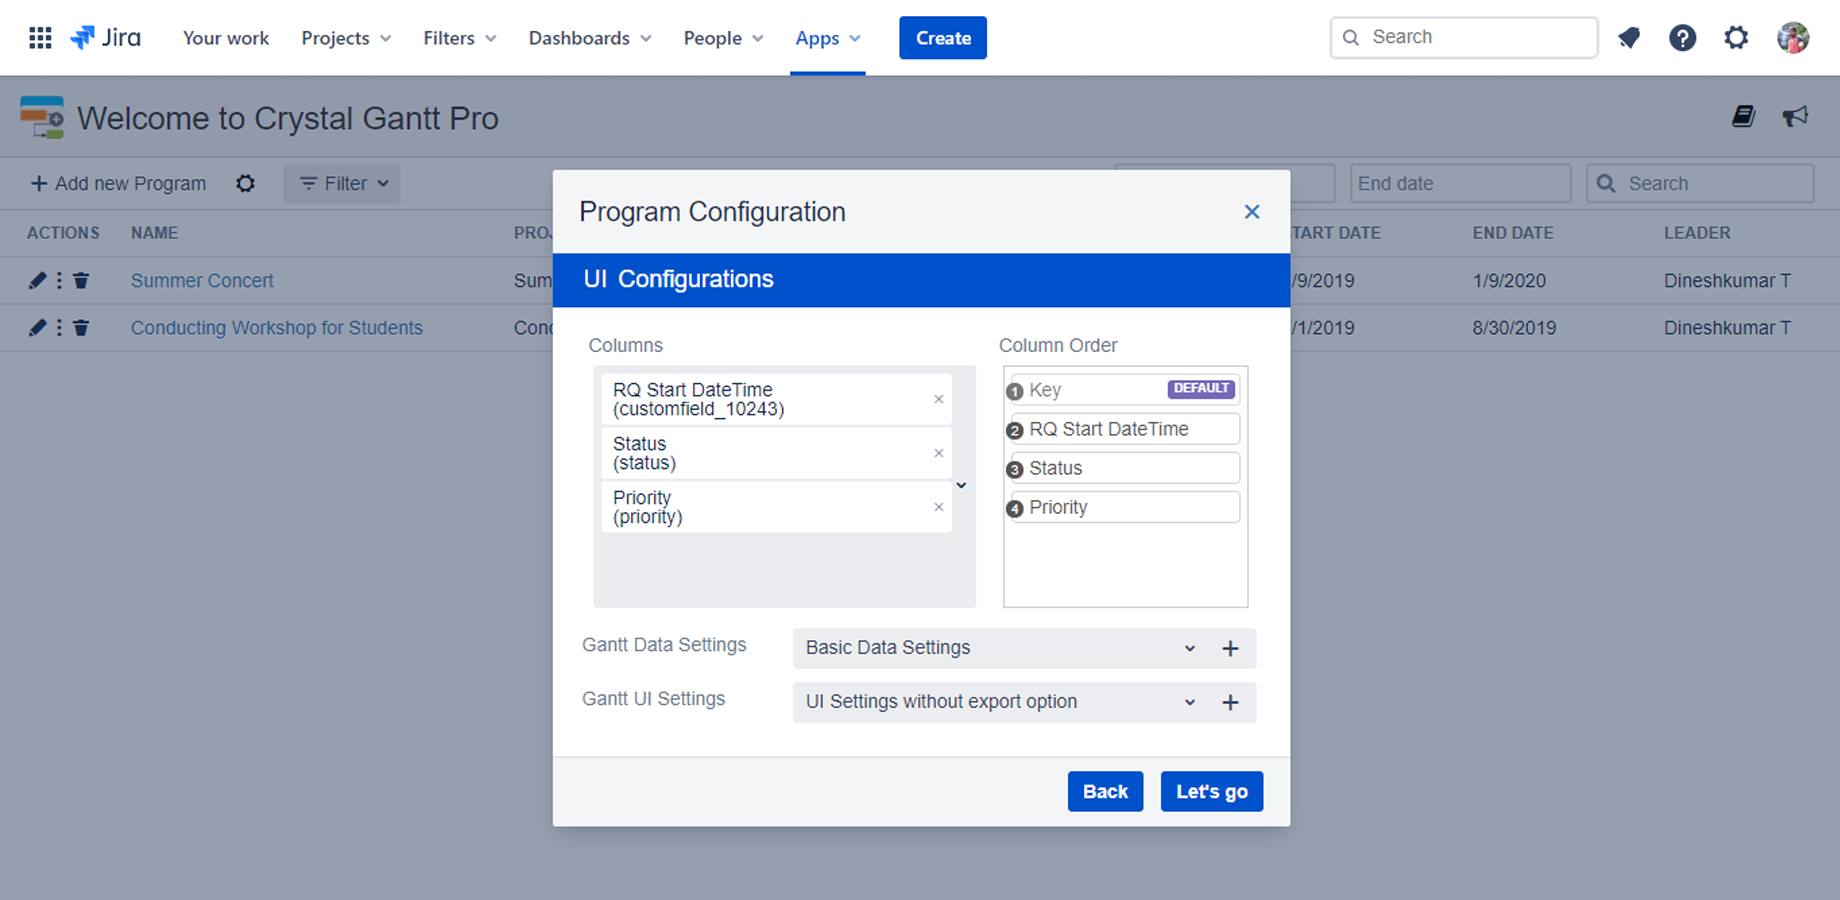Open Conducting Workshop for Students link
1840x900 pixels.
[x=277, y=328]
